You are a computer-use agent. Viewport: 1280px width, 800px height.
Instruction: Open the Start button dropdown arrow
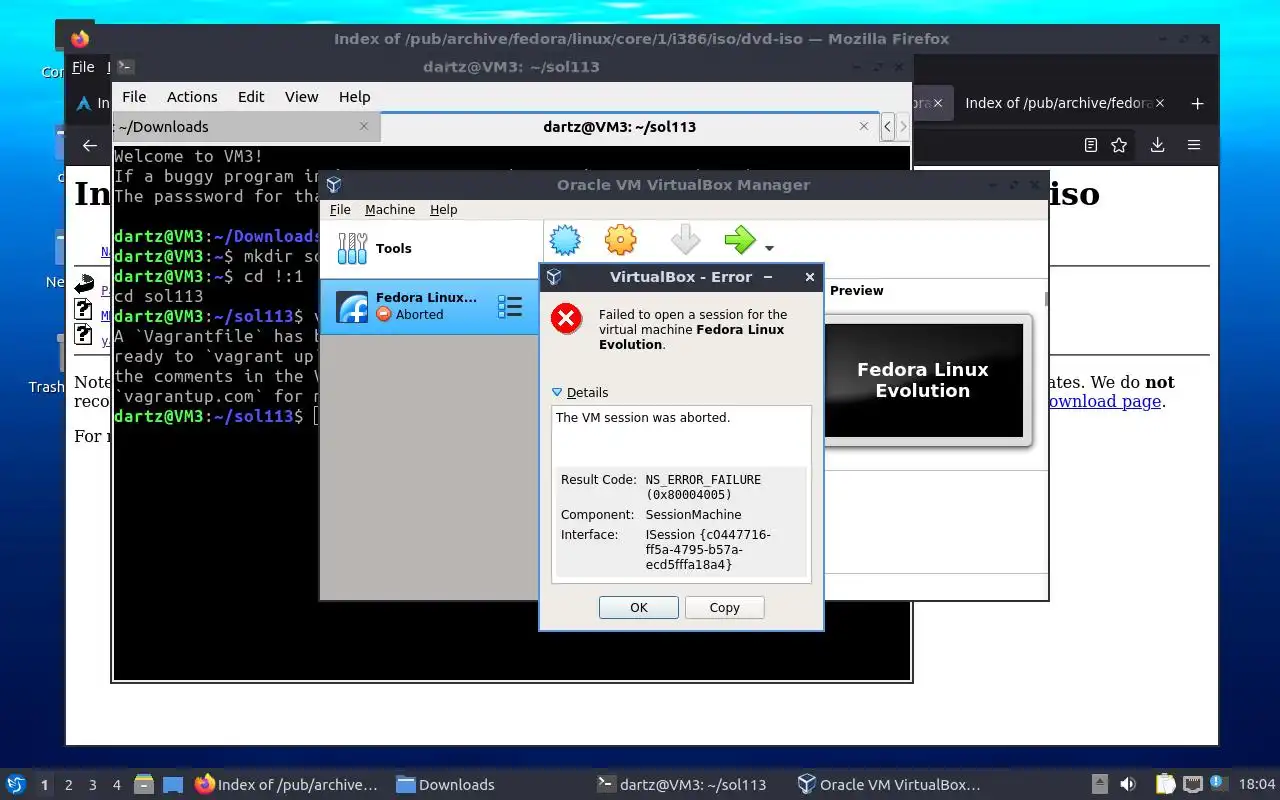click(x=769, y=248)
